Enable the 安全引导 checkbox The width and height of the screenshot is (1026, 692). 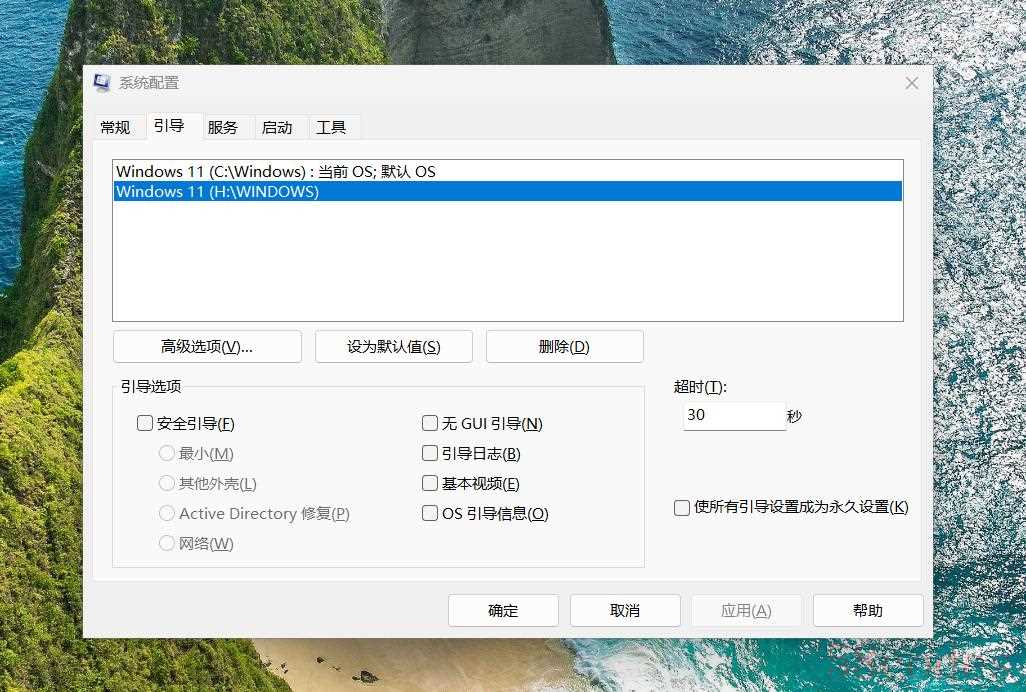click(x=145, y=424)
